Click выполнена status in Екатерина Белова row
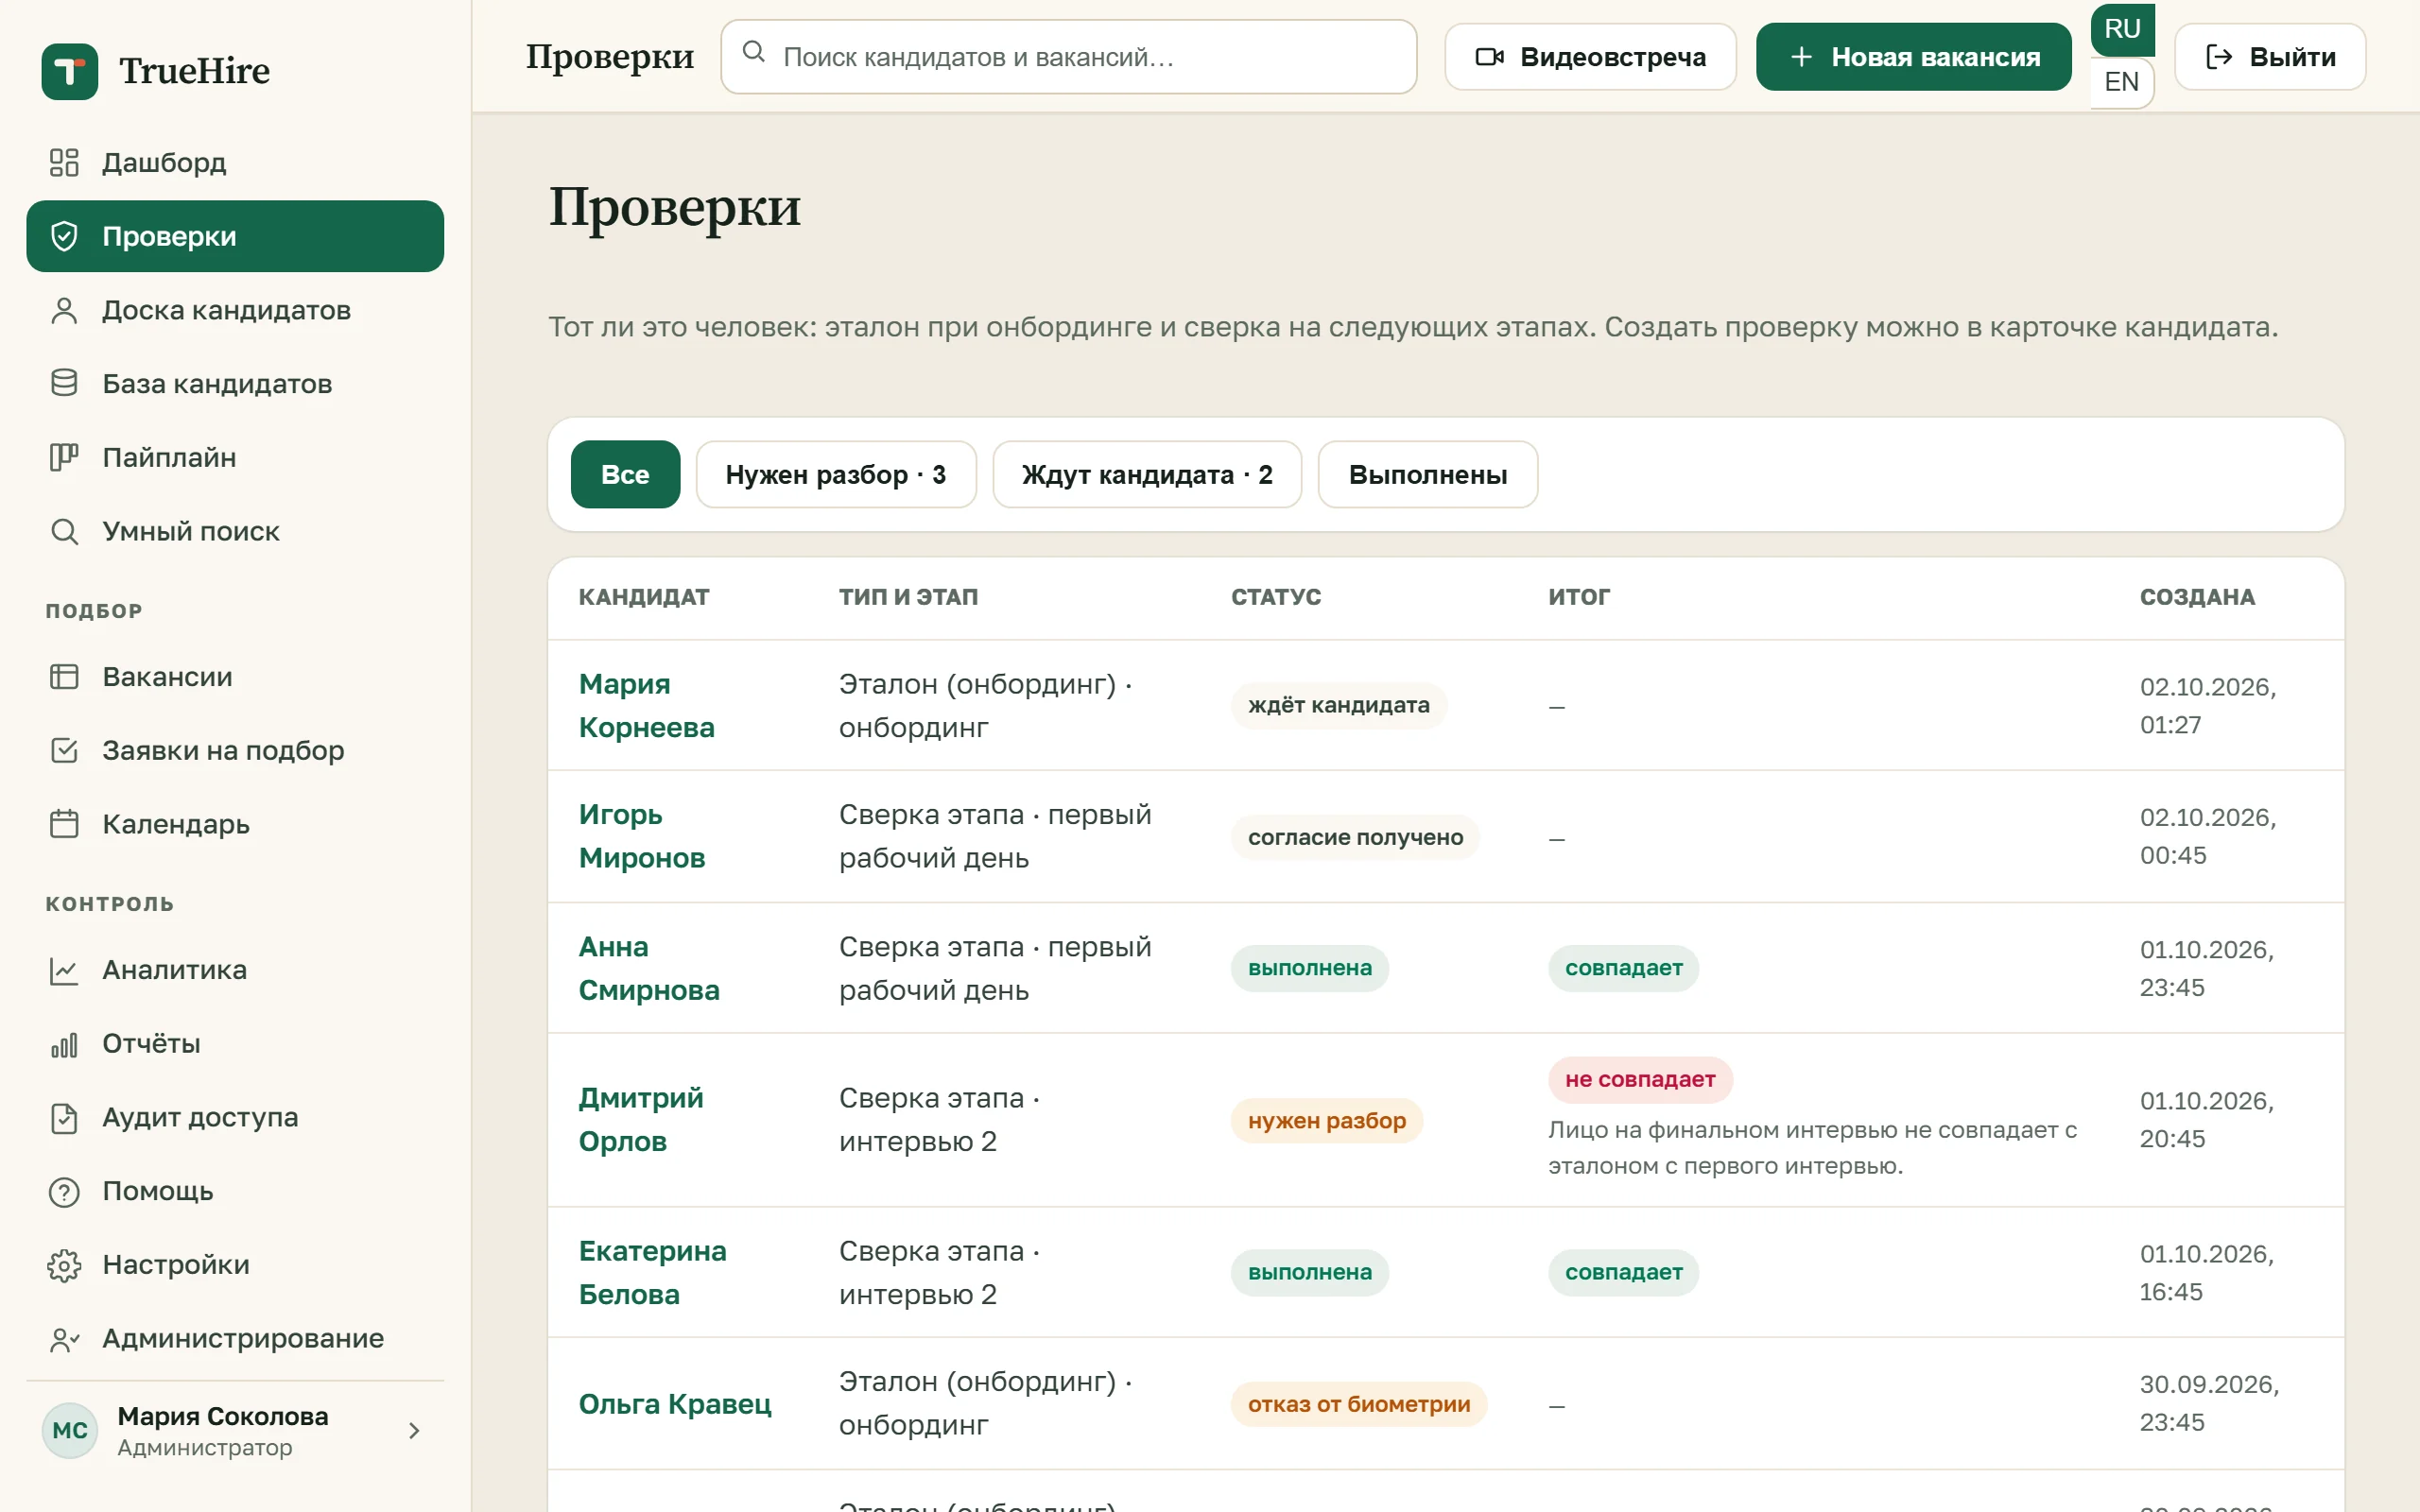 1309,1272
